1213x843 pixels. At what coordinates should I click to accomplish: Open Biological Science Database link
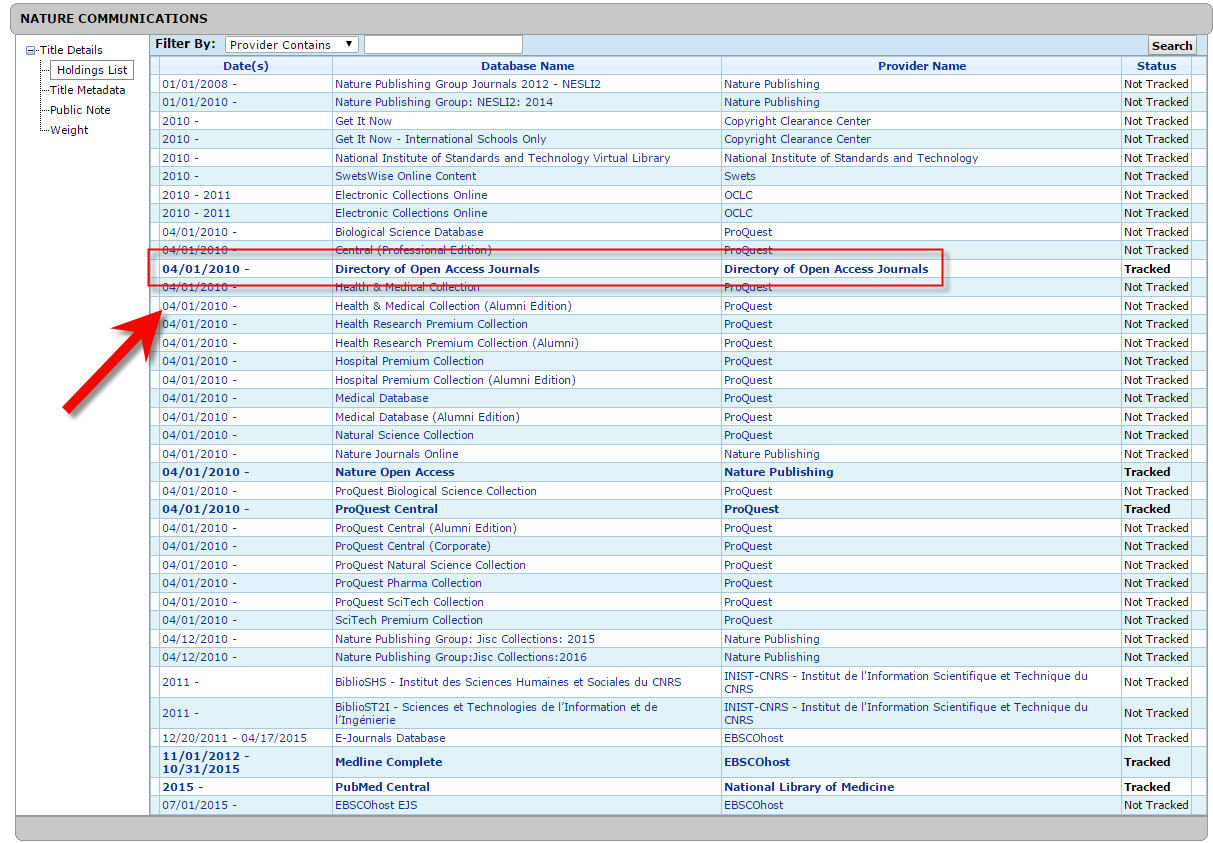pos(409,232)
